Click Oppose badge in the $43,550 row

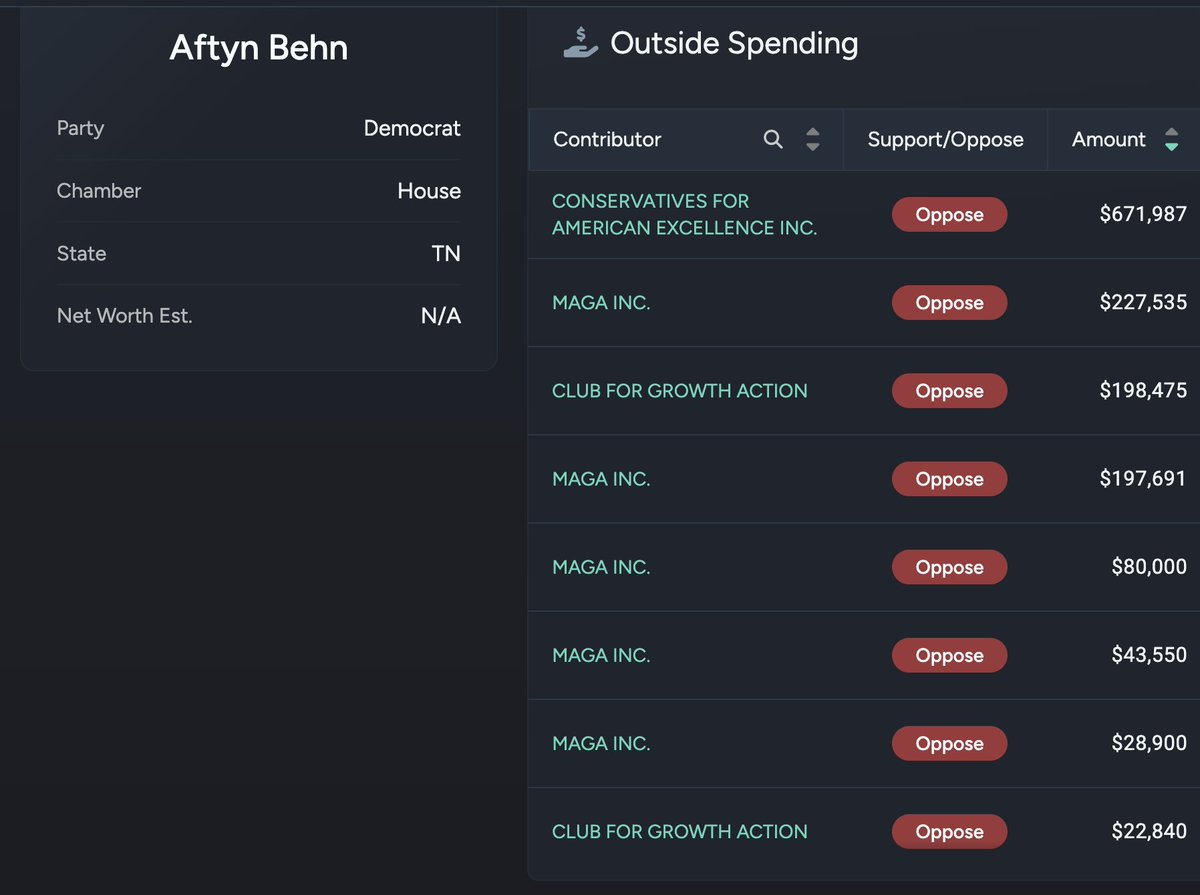[x=949, y=655]
